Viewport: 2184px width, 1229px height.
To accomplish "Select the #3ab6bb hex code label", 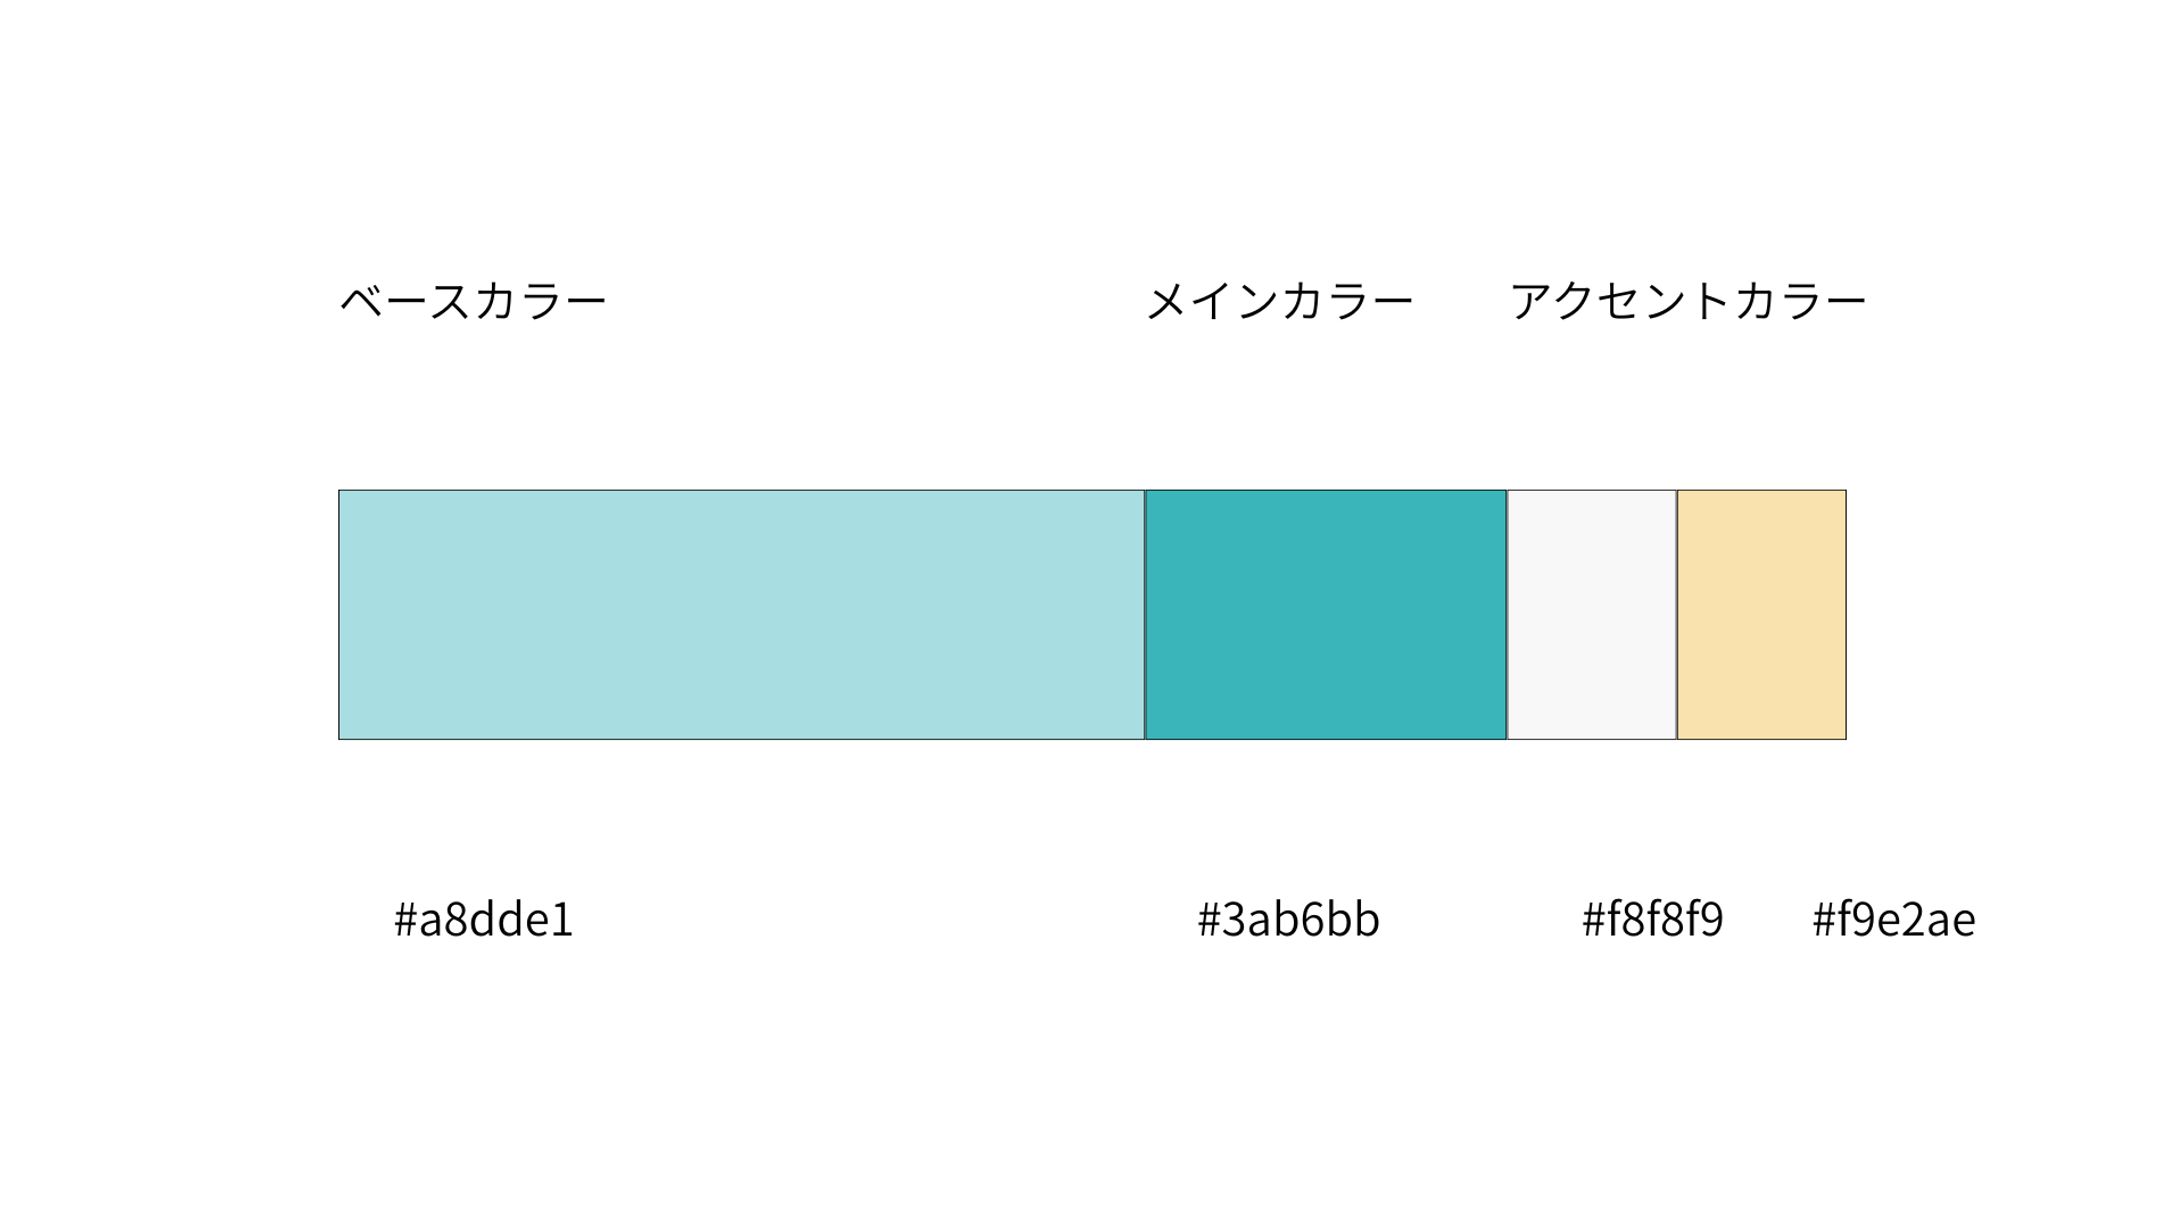I will (1288, 919).
